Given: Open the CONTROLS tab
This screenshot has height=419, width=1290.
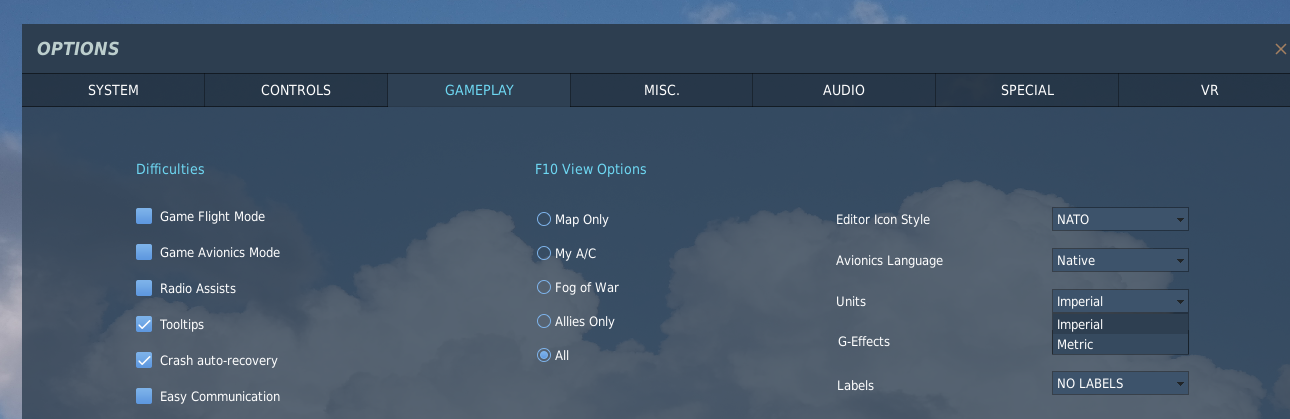Looking at the screenshot, I should tap(296, 90).
